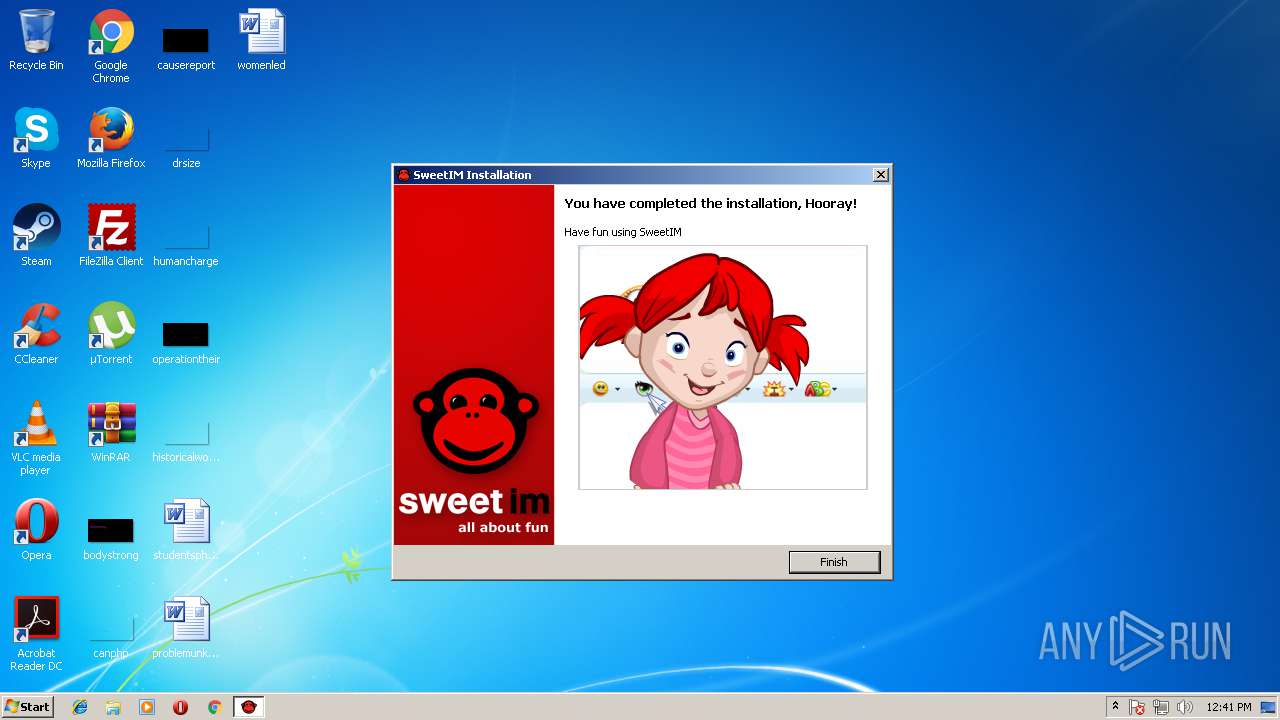The width and height of the screenshot is (1280, 720).
Task: Click the SweetIM monkey logo in installer
Action: click(474, 422)
